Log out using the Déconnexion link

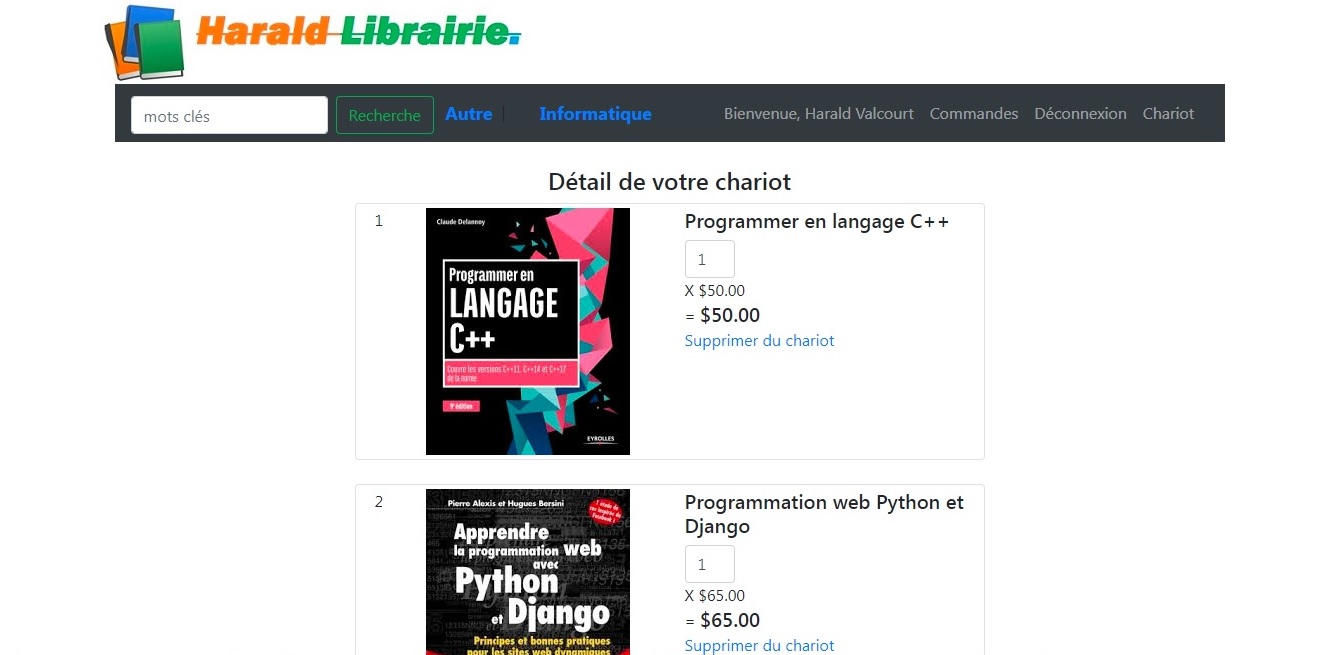[x=1080, y=114]
